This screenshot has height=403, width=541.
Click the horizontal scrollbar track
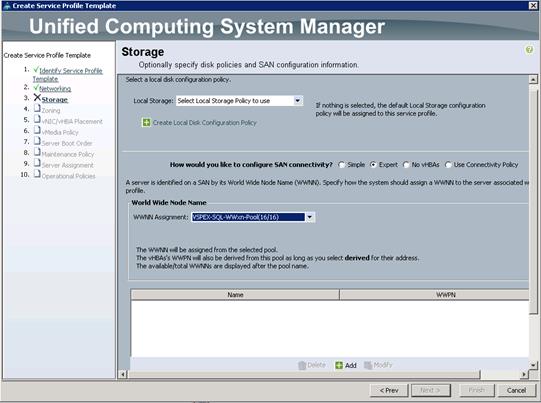500,374
